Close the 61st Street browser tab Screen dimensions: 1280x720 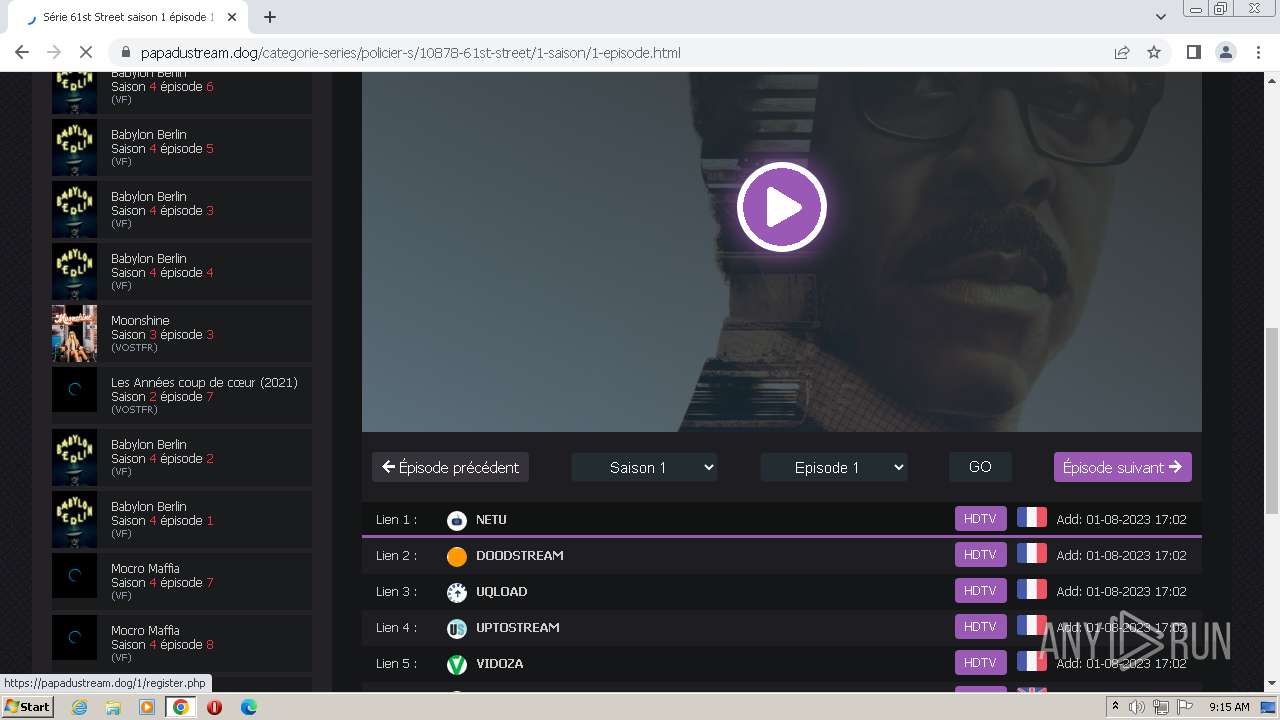(x=233, y=17)
